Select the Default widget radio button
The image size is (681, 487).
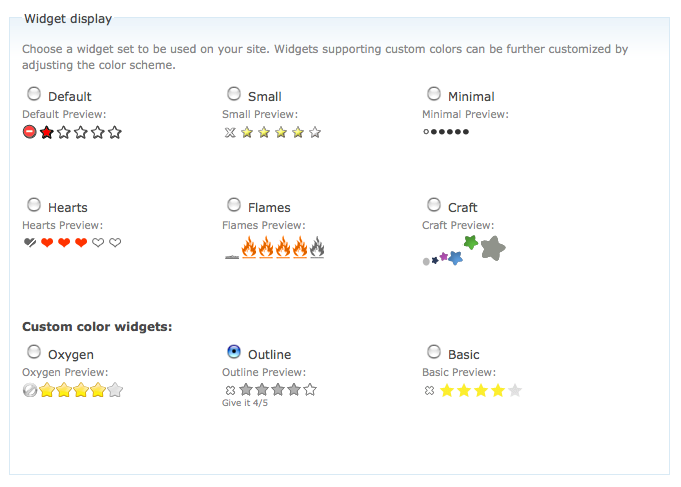tap(34, 94)
